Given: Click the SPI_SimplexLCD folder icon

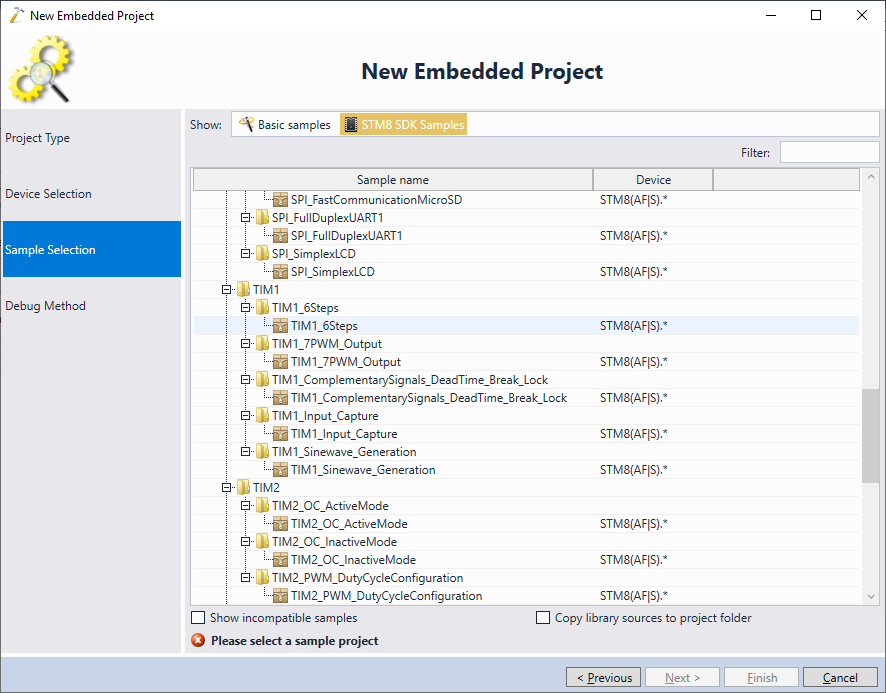Looking at the screenshot, I should pyautogui.click(x=262, y=254).
